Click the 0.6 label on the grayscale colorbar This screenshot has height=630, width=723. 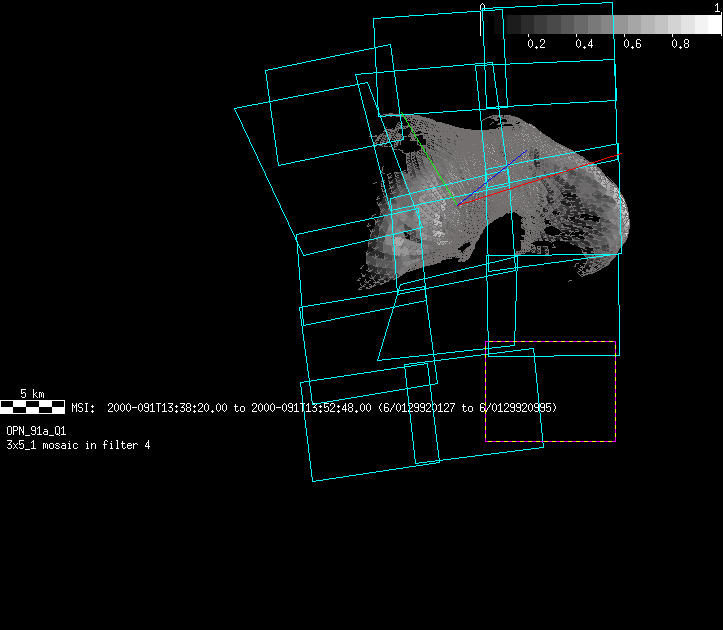coord(632,44)
